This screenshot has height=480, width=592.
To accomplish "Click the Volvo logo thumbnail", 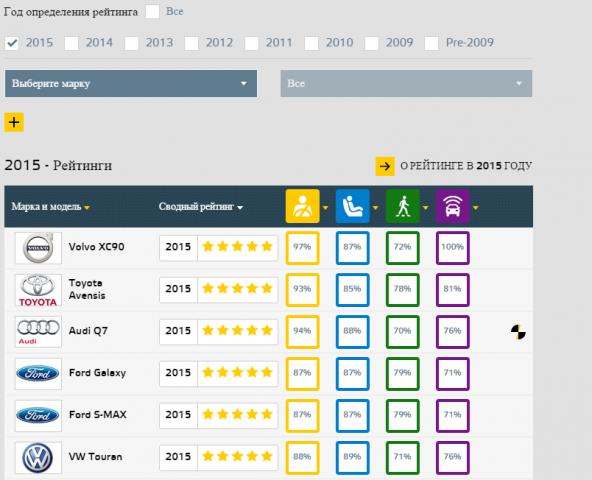I will (x=38, y=248).
